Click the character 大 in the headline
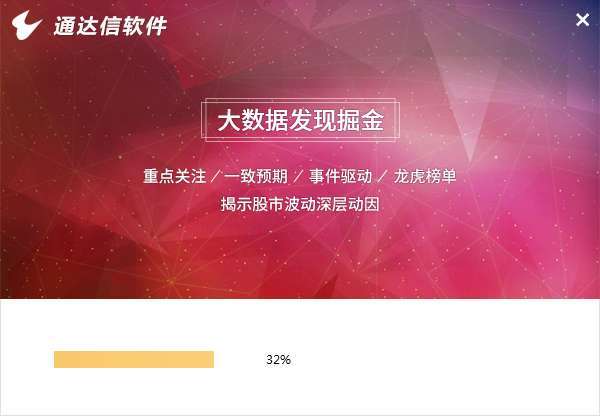Image resolution: width=600 pixels, height=416 pixels. [229, 121]
